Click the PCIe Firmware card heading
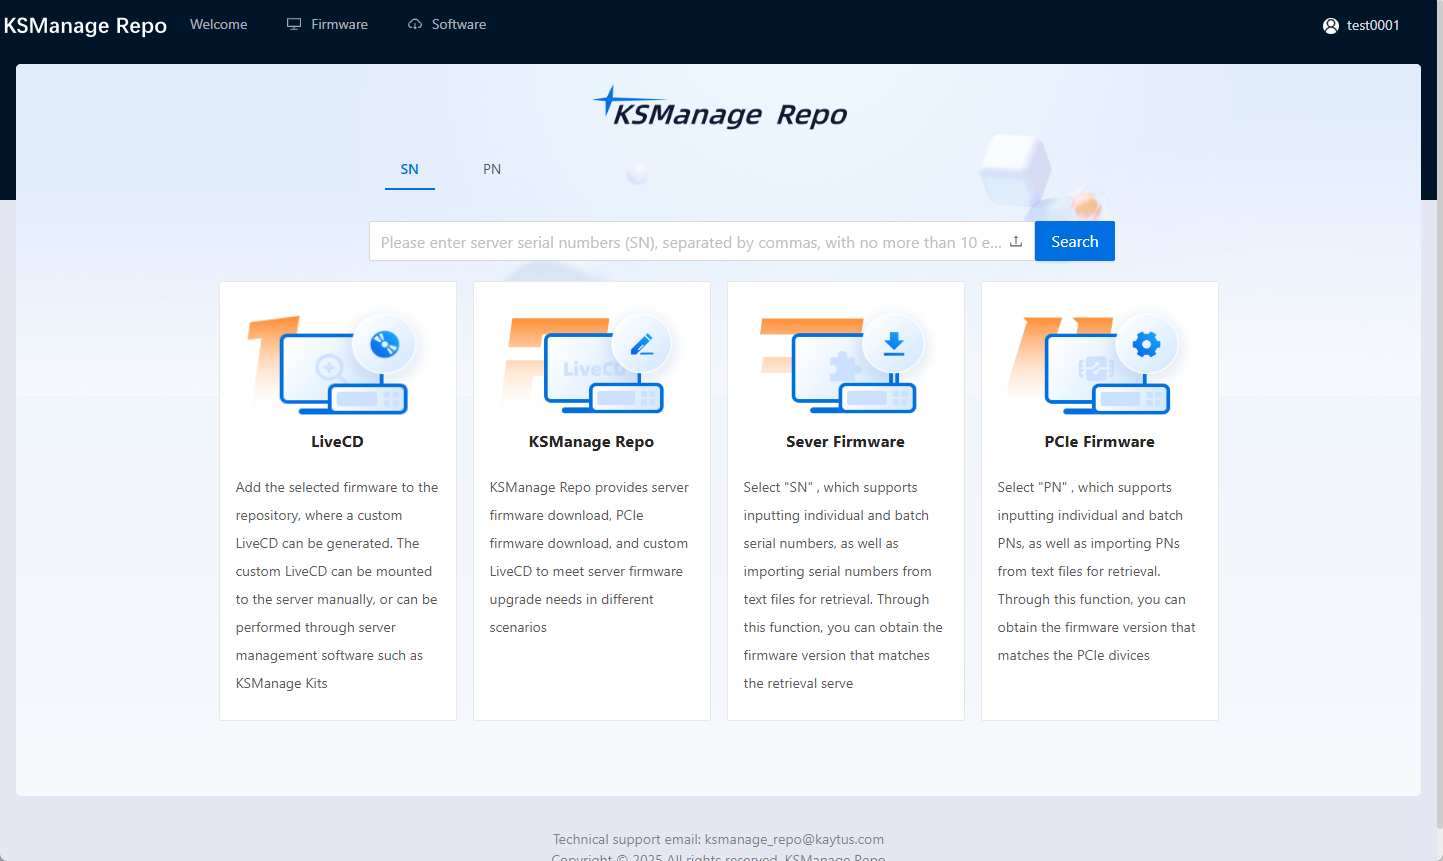The image size is (1443, 861). coord(1099,441)
